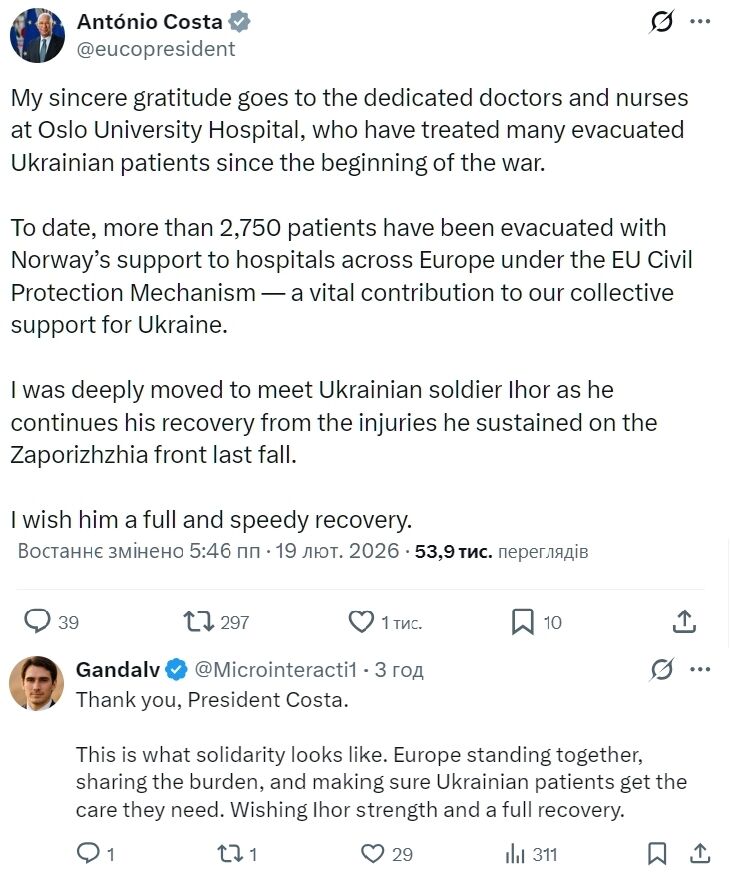This screenshot has width=731, height=881.
Task: Open Grok analysis for Gandalv's reply
Action: coord(662,669)
